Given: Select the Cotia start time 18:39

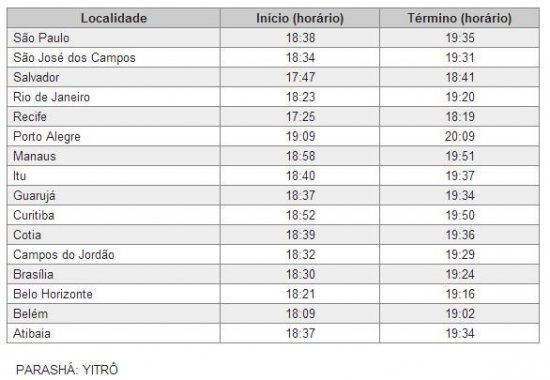Looking at the screenshot, I should tap(300, 235).
